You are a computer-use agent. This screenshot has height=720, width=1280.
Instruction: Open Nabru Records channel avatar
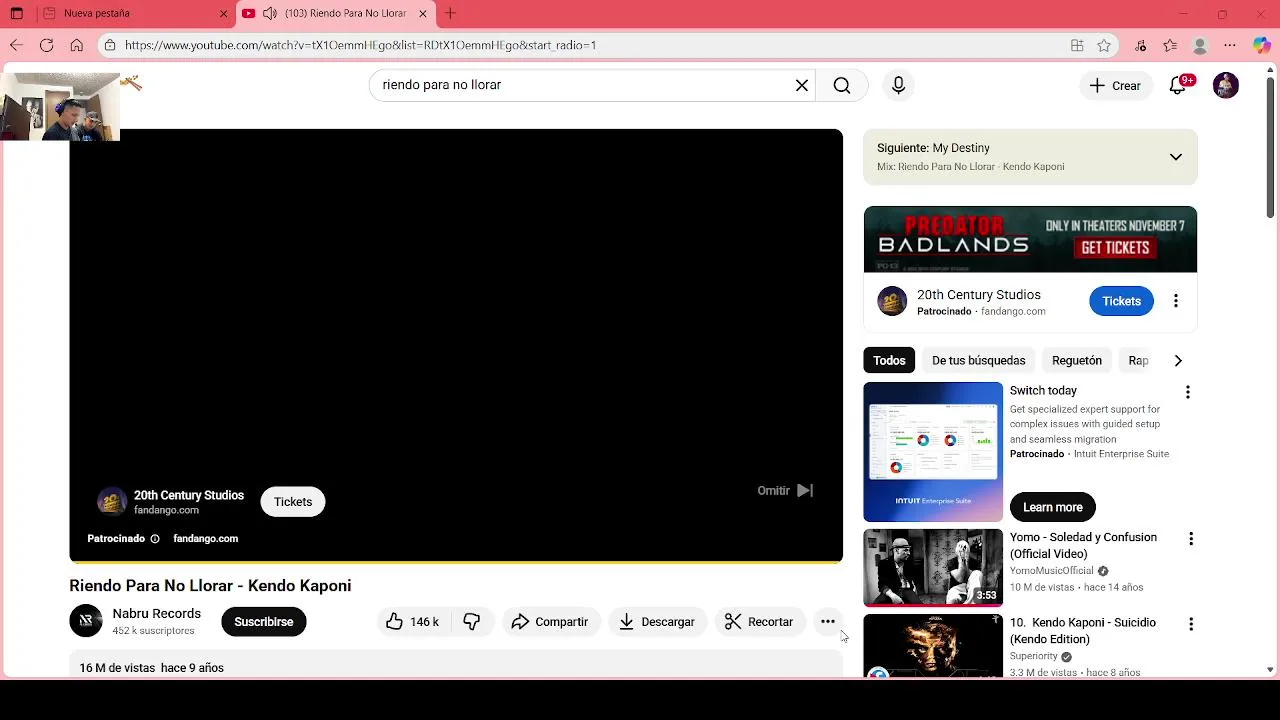[86, 621]
